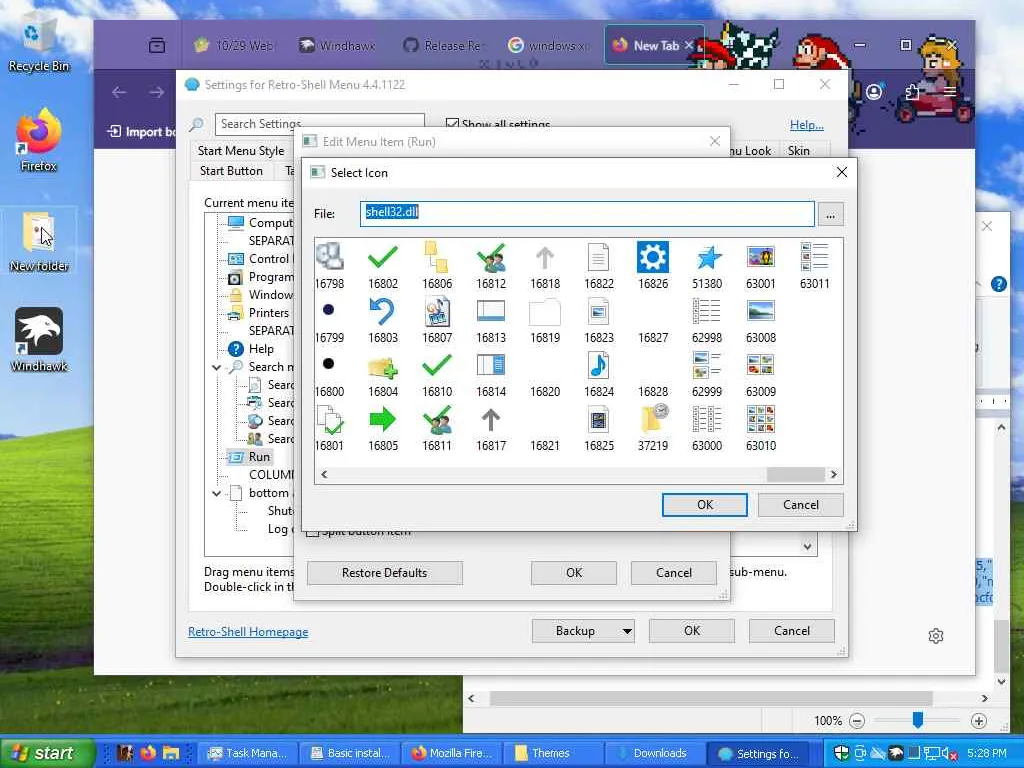Click Cancel in Edit Menu Item dialog
Image resolution: width=1024 pixels, height=768 pixels.
tap(673, 573)
